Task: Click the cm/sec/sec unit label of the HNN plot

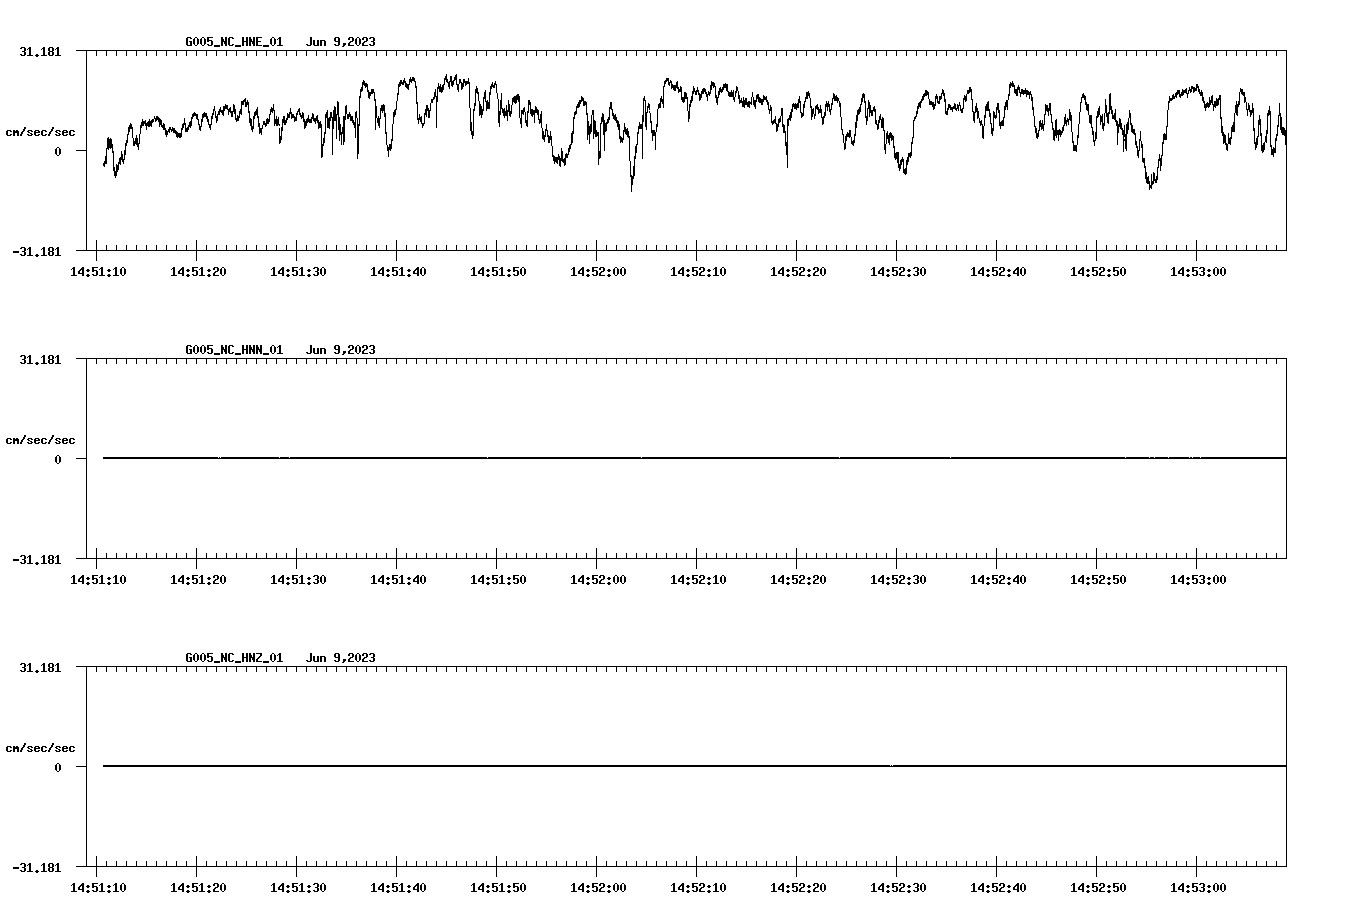Action: pyautogui.click(x=41, y=439)
